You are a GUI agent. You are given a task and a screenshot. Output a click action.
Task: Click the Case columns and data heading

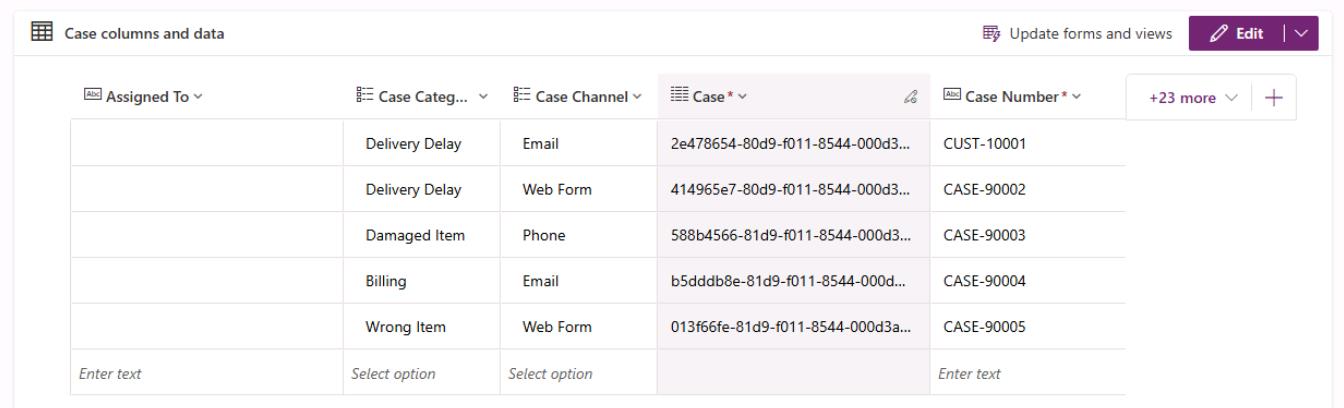144,34
